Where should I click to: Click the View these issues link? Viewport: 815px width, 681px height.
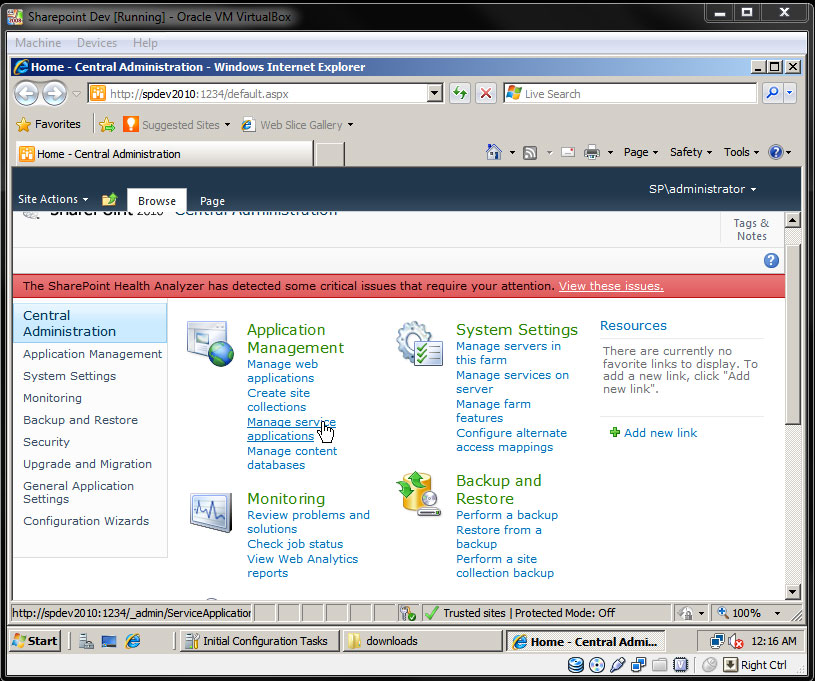pos(611,286)
